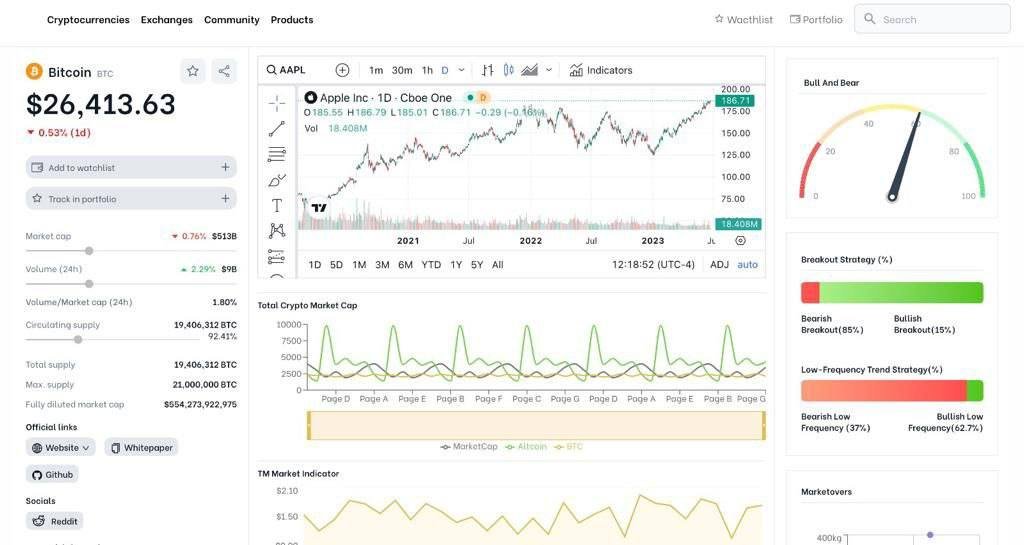1024x545 pixels.
Task: Click the 12:18:52 (UTC-4) timezone
Action: click(x=653, y=265)
